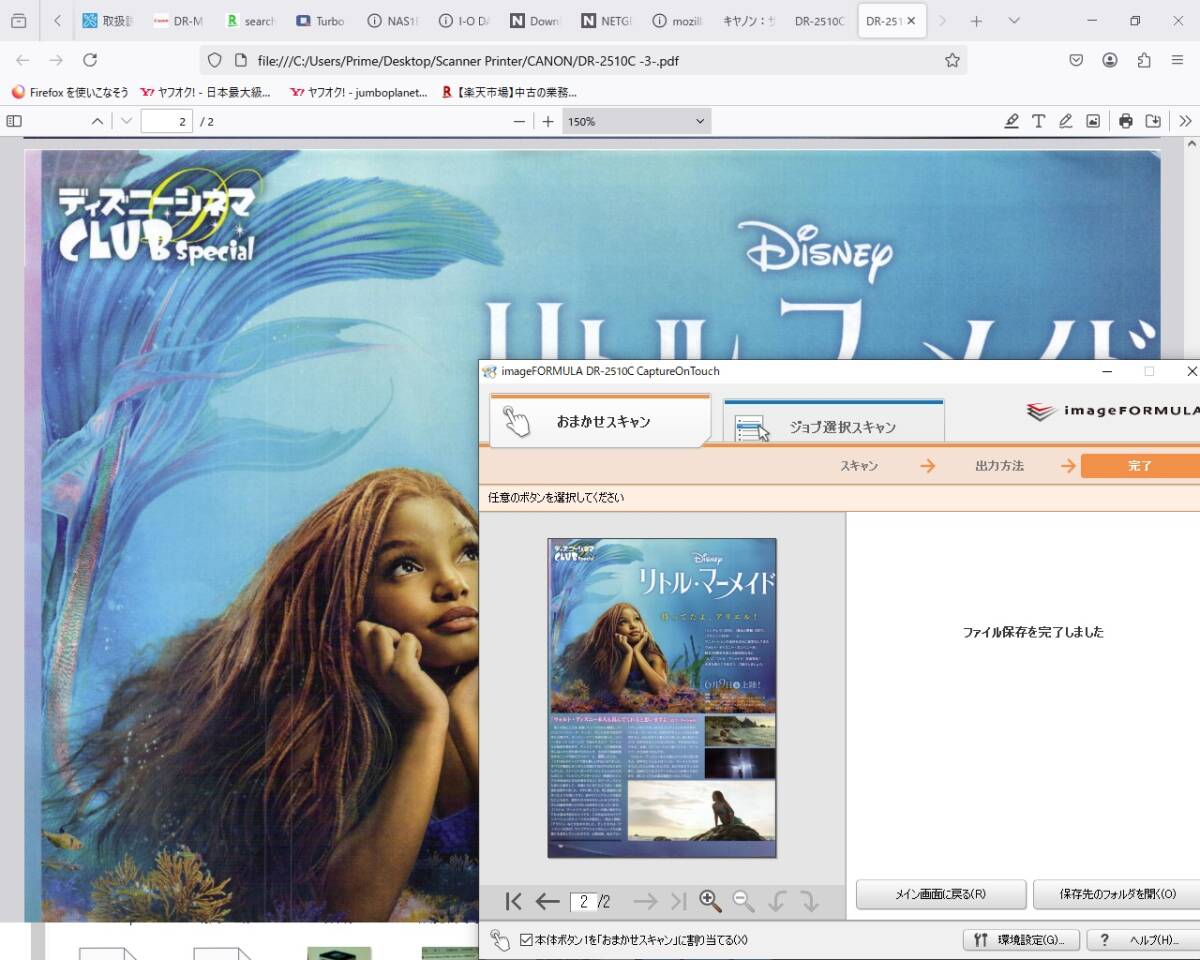Zoom in on the scan preview
This screenshot has width=1200, height=960.
click(711, 901)
